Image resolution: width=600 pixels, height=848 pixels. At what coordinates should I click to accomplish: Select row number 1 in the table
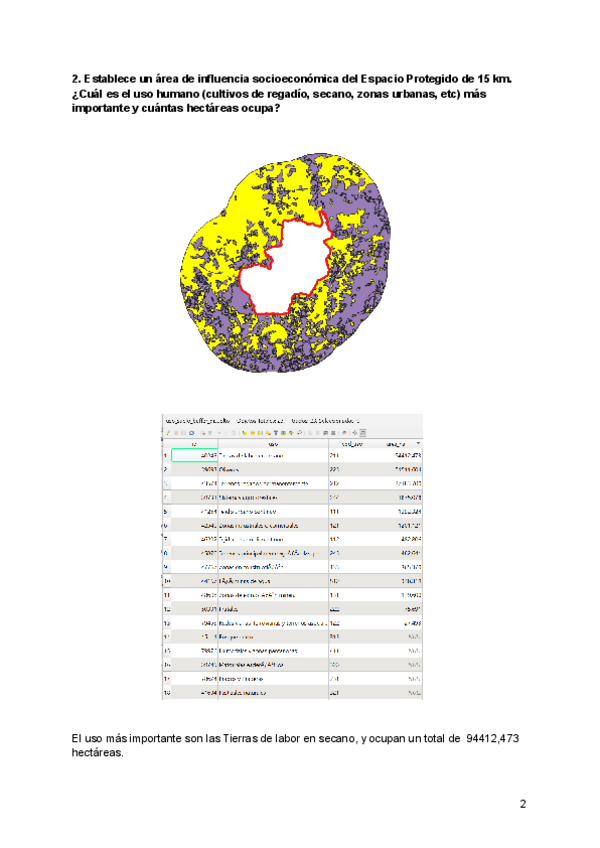[166, 455]
